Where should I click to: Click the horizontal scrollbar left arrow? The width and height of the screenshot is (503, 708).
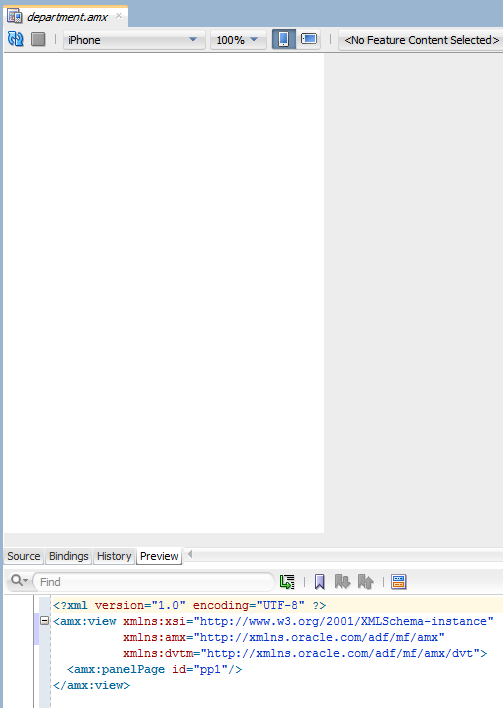tap(190, 554)
